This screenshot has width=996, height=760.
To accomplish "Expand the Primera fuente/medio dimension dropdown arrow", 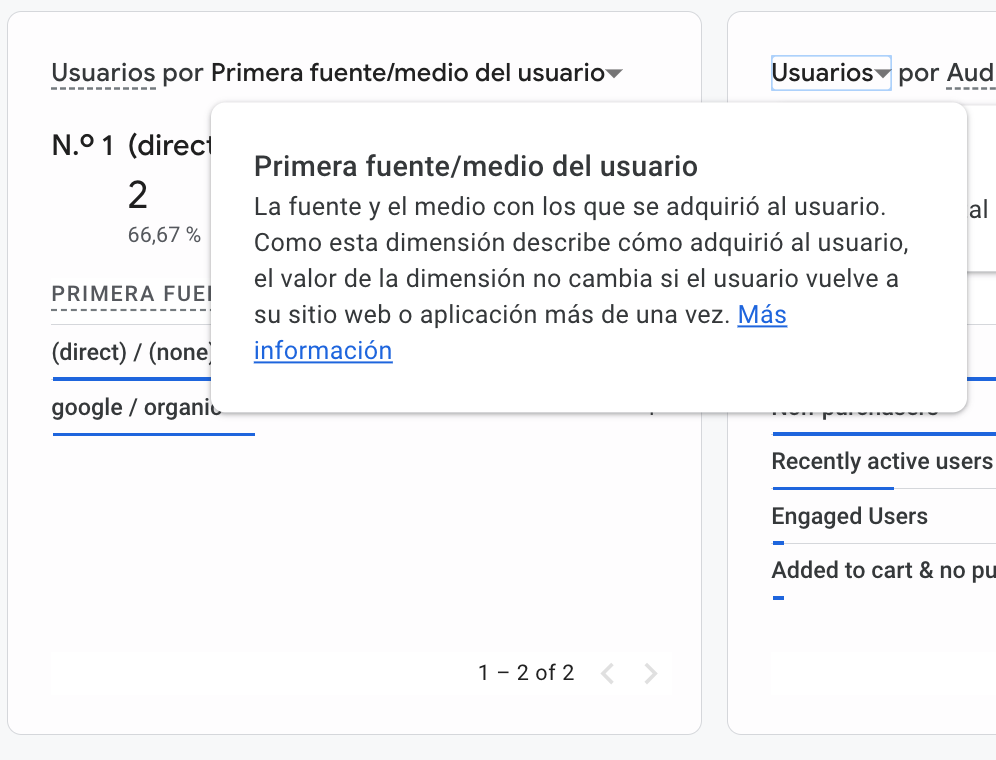I will click(x=615, y=74).
